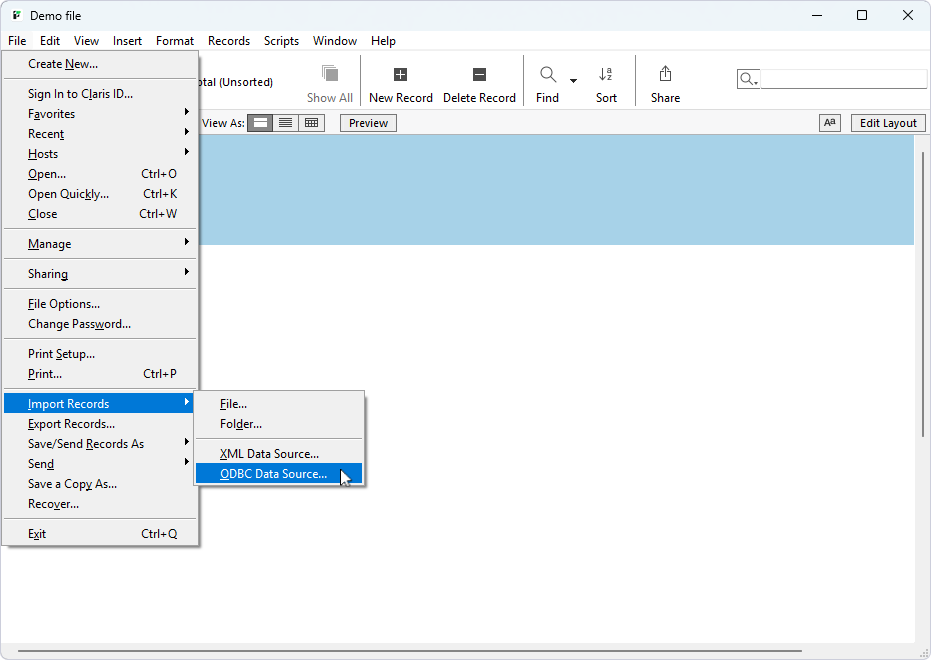The width and height of the screenshot is (931, 660).
Task: Open text formatting with the Aa icon
Action: pyautogui.click(x=830, y=122)
